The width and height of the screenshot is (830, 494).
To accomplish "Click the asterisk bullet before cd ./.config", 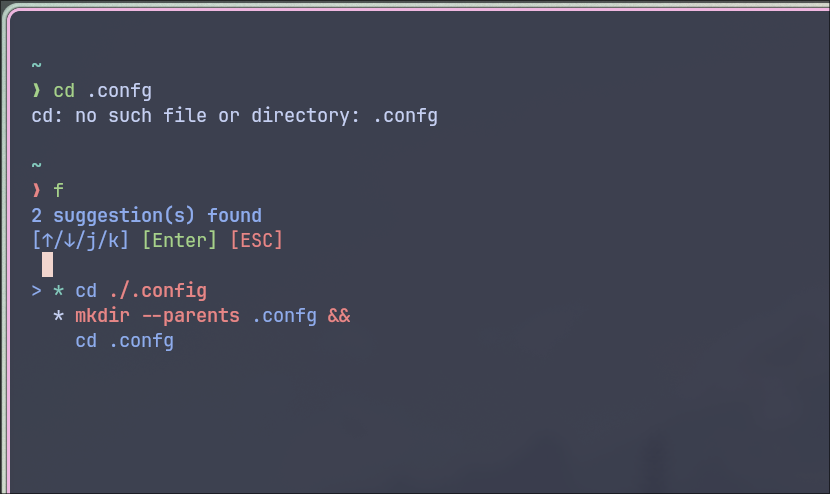I will [58, 291].
